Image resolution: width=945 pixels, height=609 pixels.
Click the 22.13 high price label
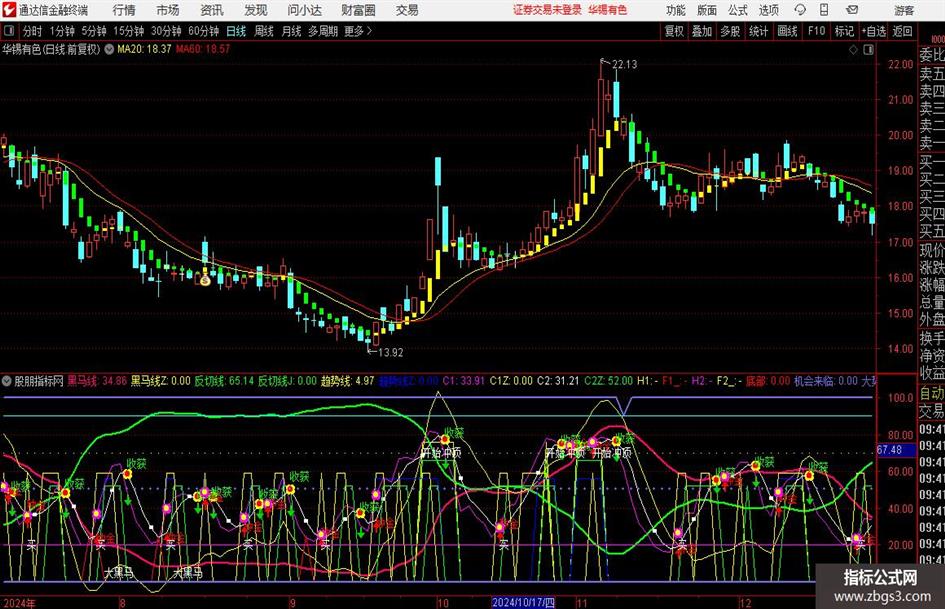624,64
